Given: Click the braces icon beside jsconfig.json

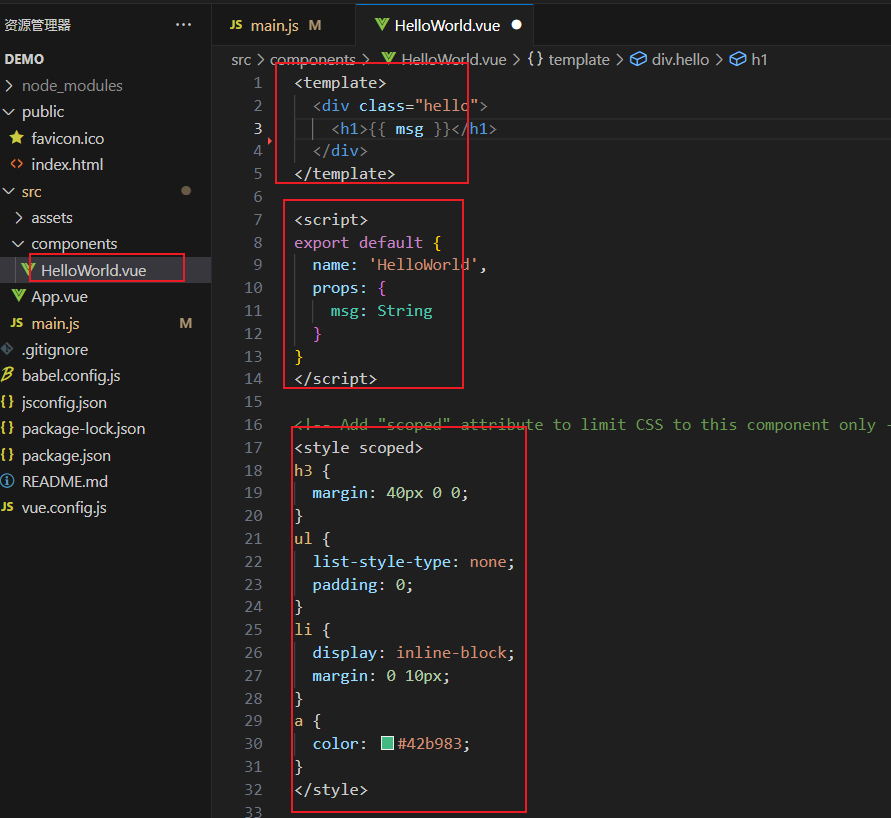Looking at the screenshot, I should point(7,402).
